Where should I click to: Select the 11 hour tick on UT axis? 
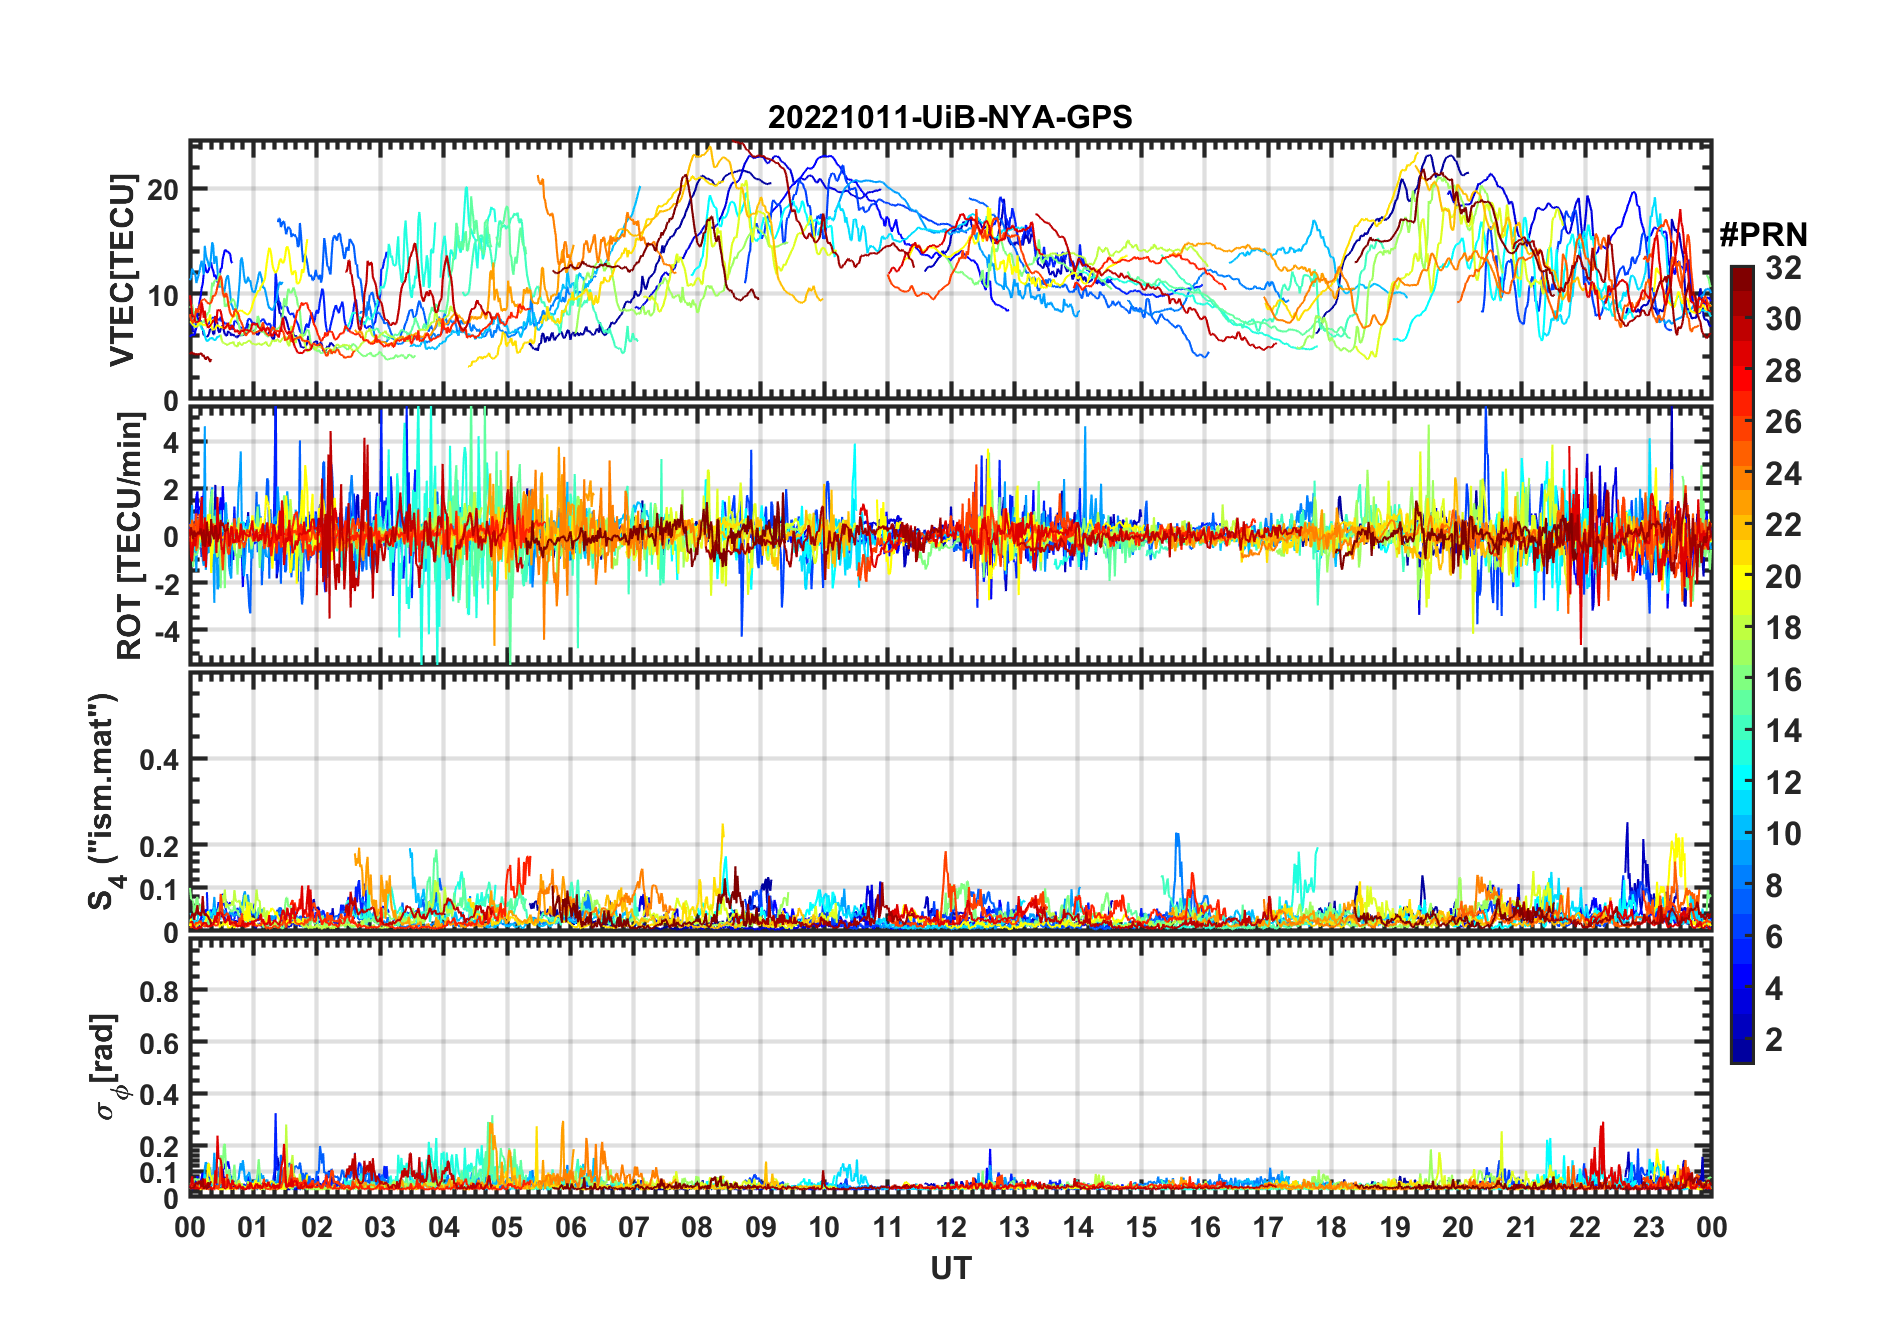click(x=888, y=1227)
